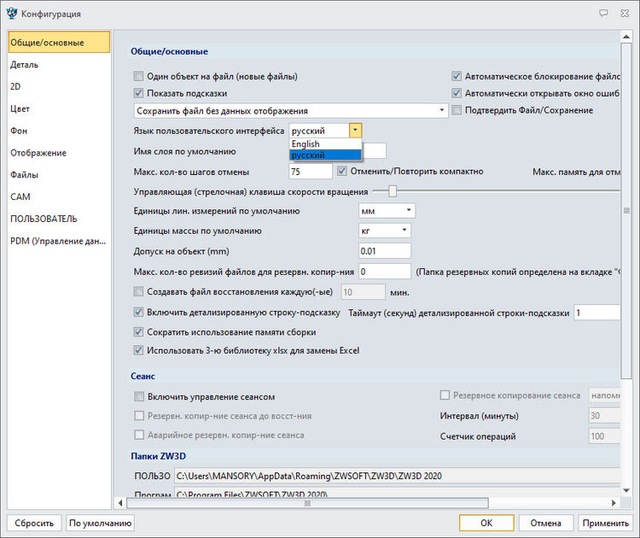
Task: Toggle 'Подтвердить Файл/Сохранение' checkbox
Action: coord(457,110)
